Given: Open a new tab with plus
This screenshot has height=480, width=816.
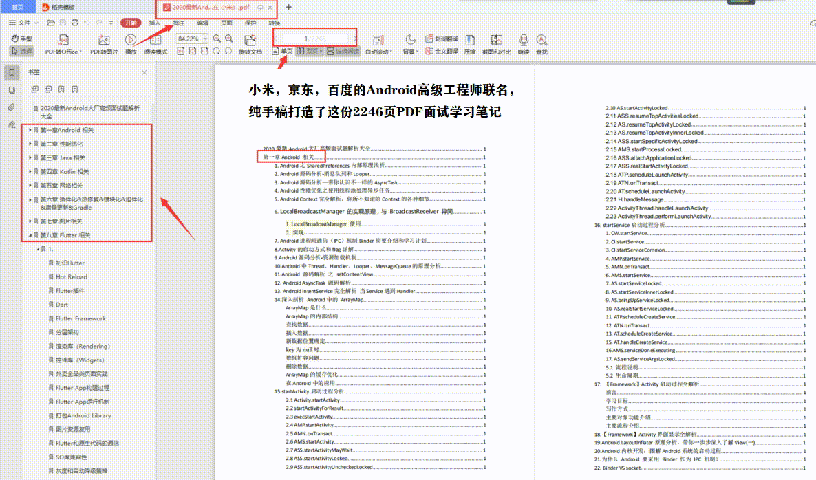Looking at the screenshot, I should (289, 7).
